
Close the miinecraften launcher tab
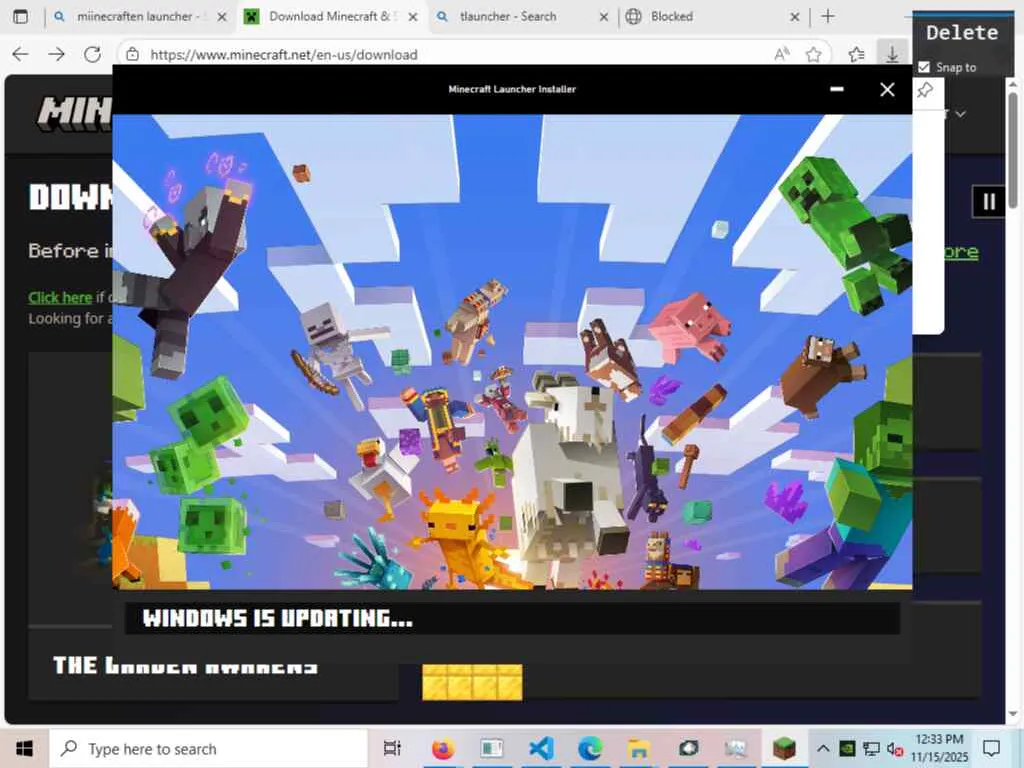(x=222, y=17)
